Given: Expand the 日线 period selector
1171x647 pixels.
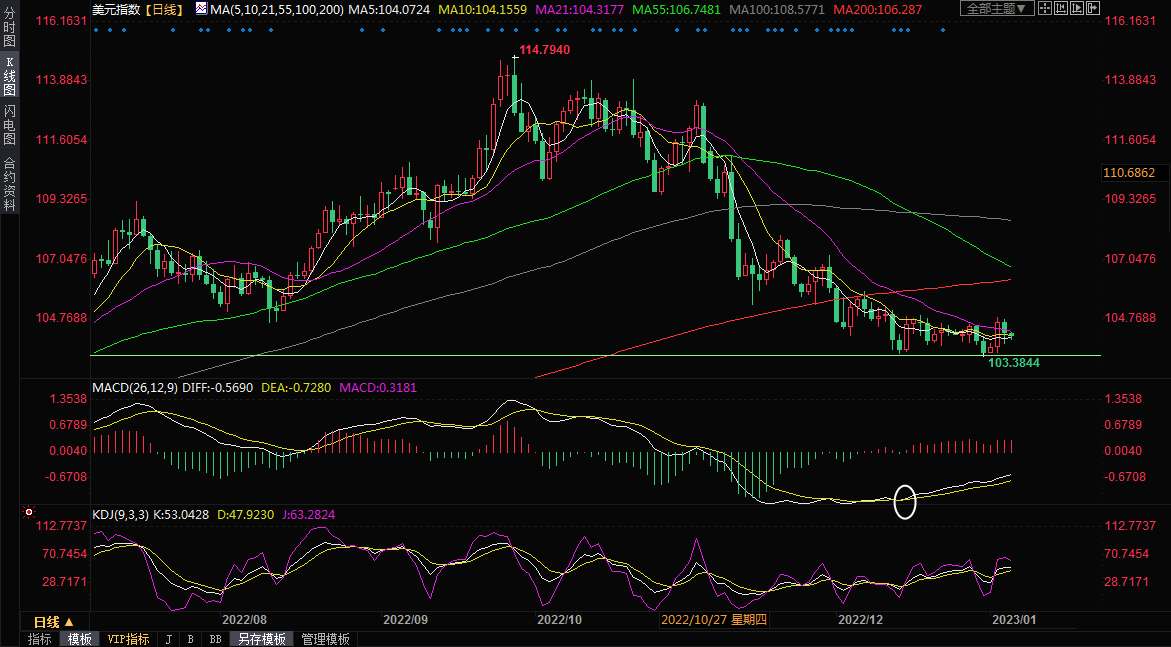Looking at the screenshot, I should coord(55,622).
